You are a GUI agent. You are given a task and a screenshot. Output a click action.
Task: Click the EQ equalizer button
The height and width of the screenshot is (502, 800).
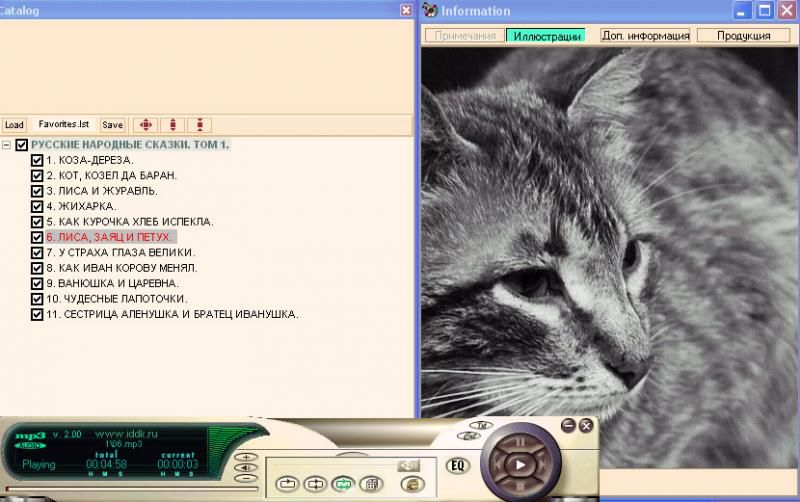[x=458, y=466]
